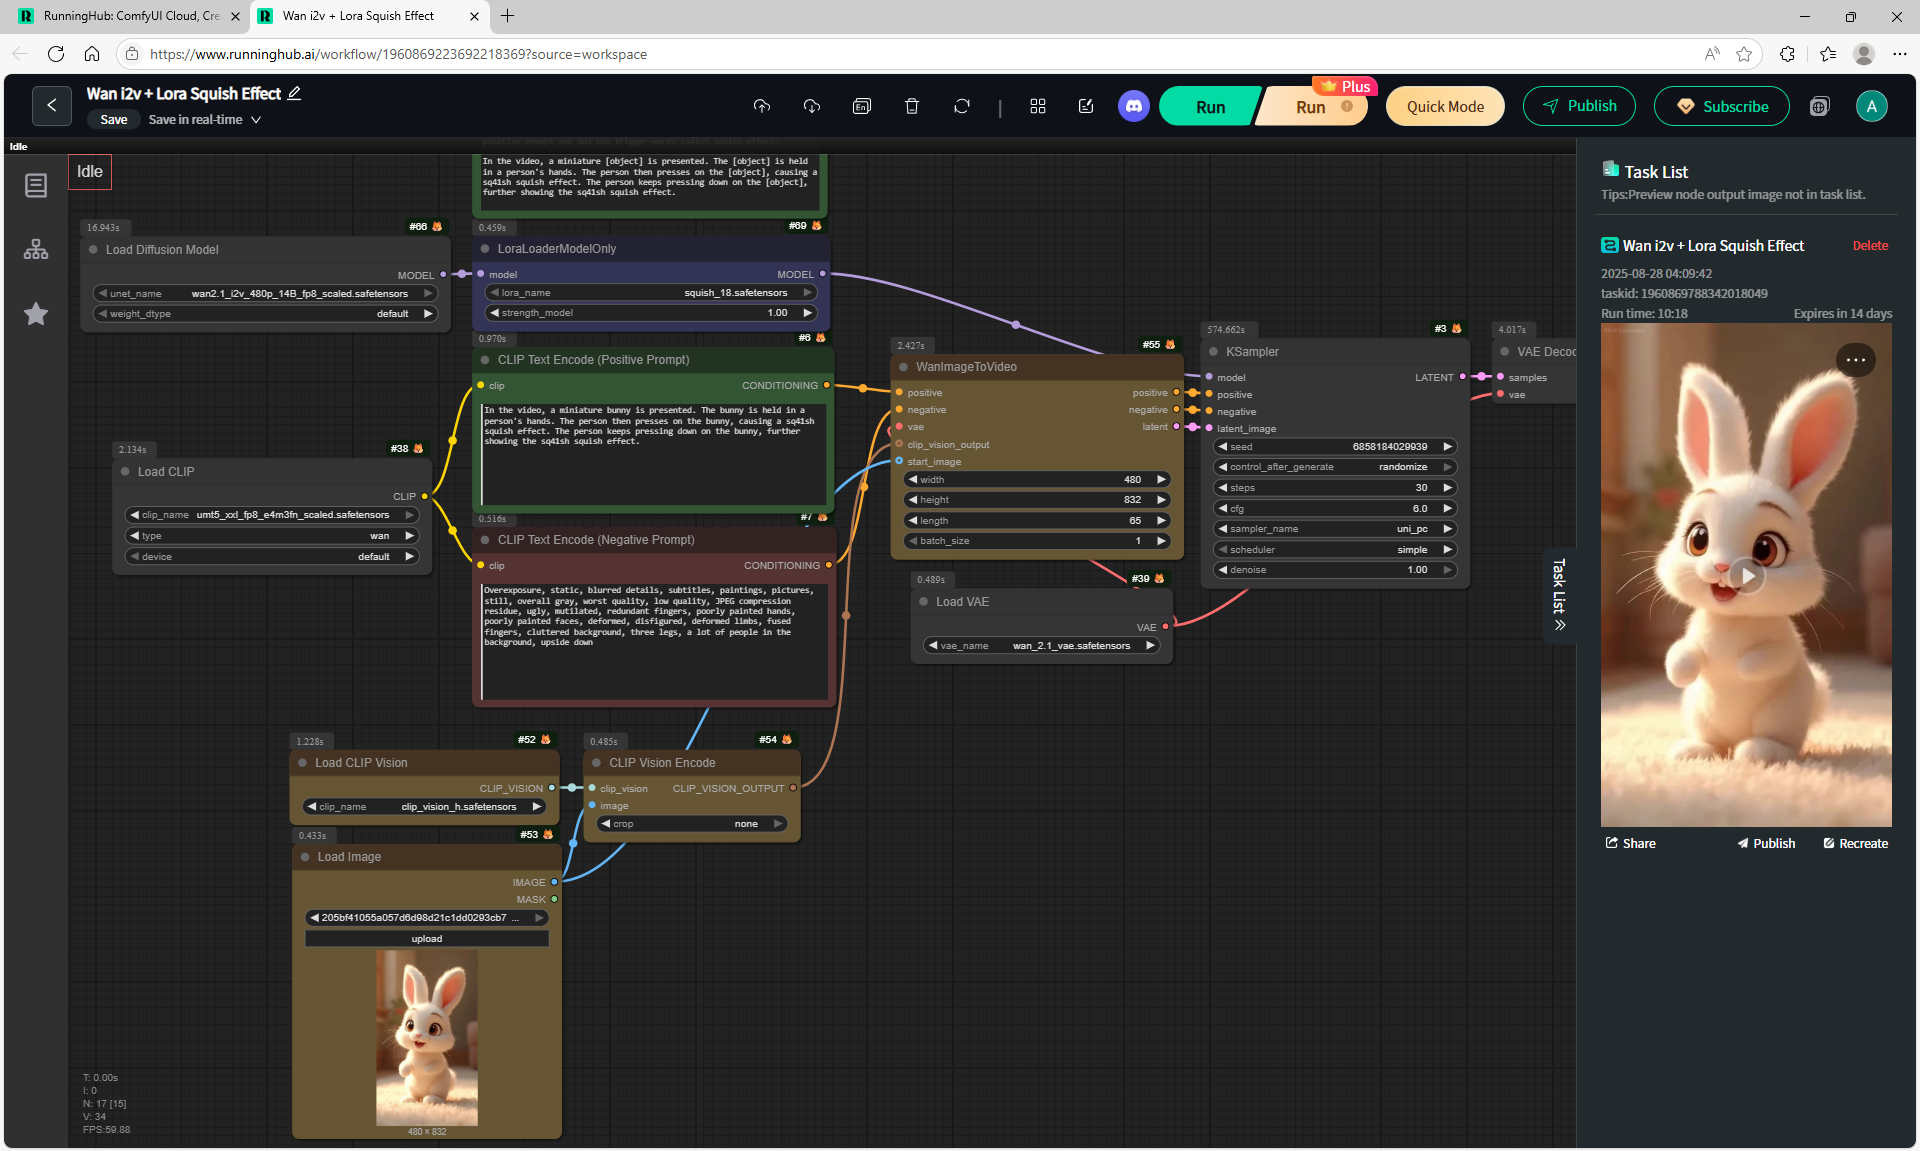Toggle collapse dot on Load VAE node
Viewport: 1920px width, 1151px height.
pyautogui.click(x=923, y=602)
